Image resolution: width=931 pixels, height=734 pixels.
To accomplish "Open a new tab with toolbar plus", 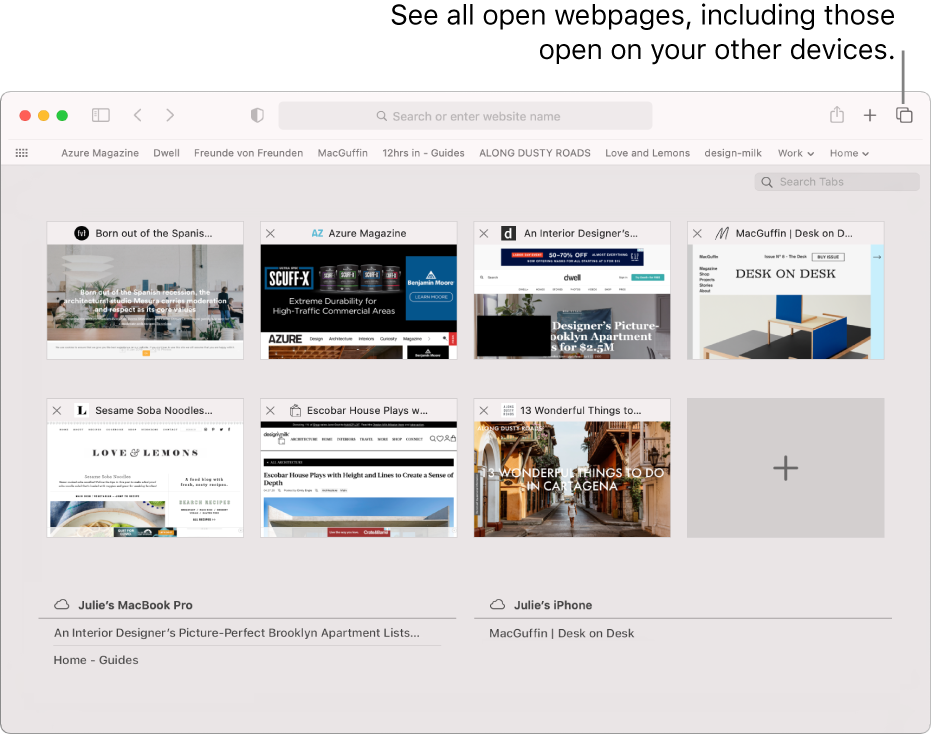I will pyautogui.click(x=869, y=115).
